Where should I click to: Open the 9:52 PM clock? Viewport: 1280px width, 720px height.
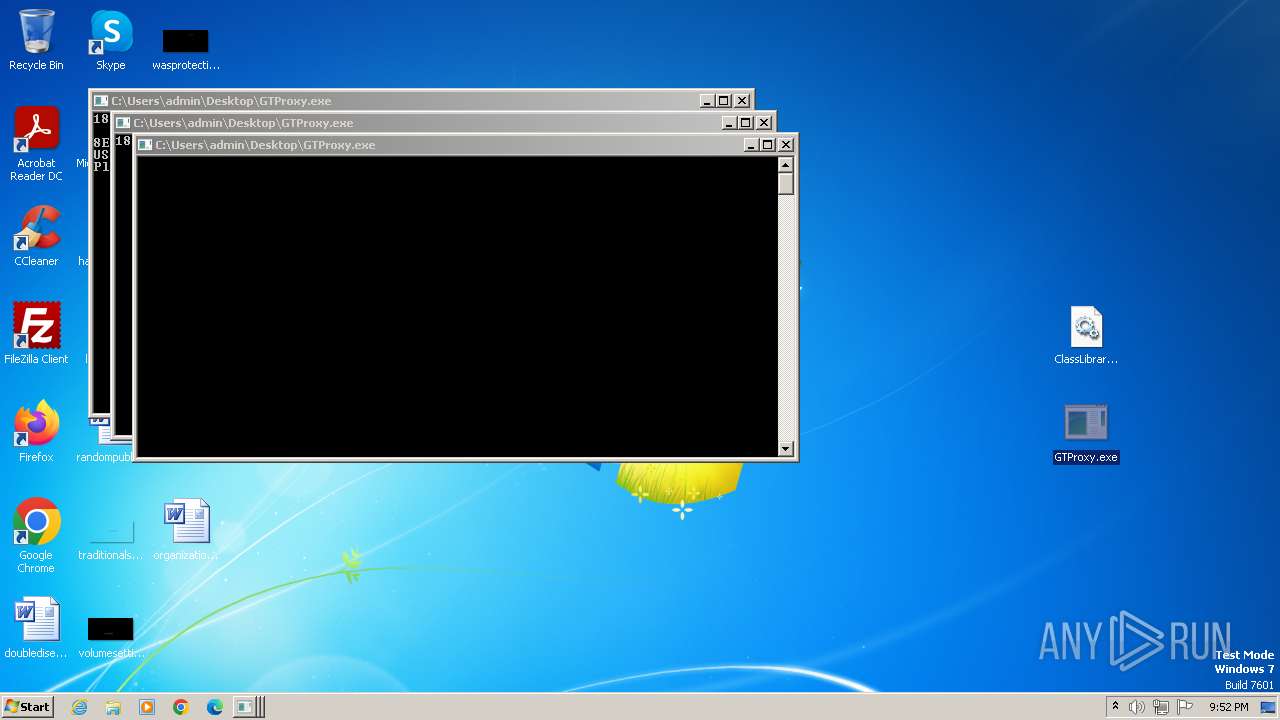[1228, 707]
